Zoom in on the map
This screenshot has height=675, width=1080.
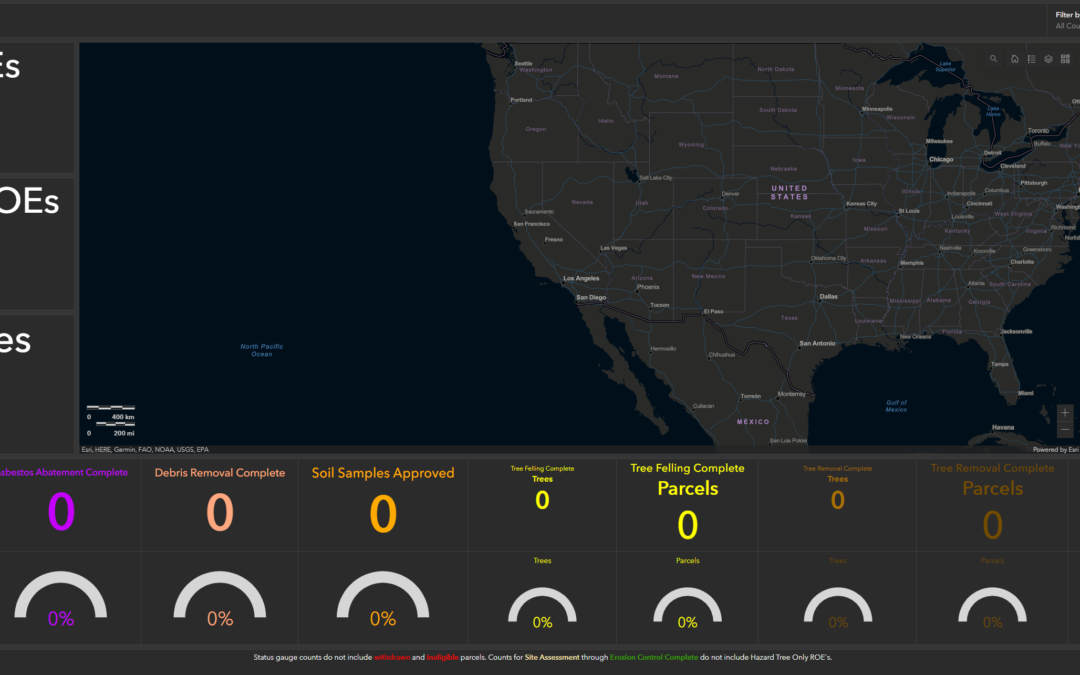1065,412
